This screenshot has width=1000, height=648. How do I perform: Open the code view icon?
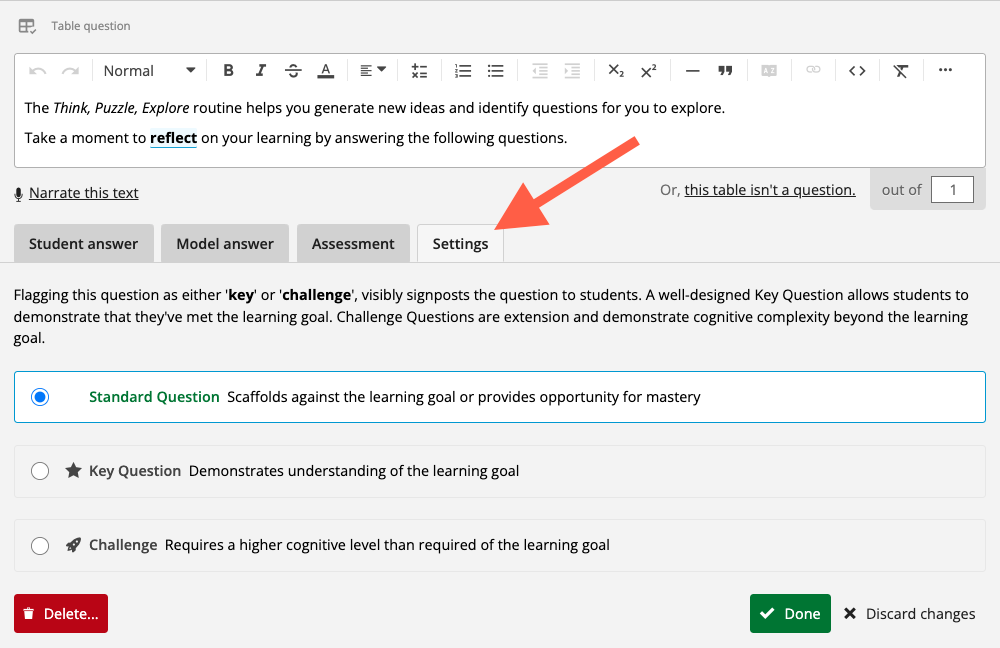pyautogui.click(x=857, y=70)
